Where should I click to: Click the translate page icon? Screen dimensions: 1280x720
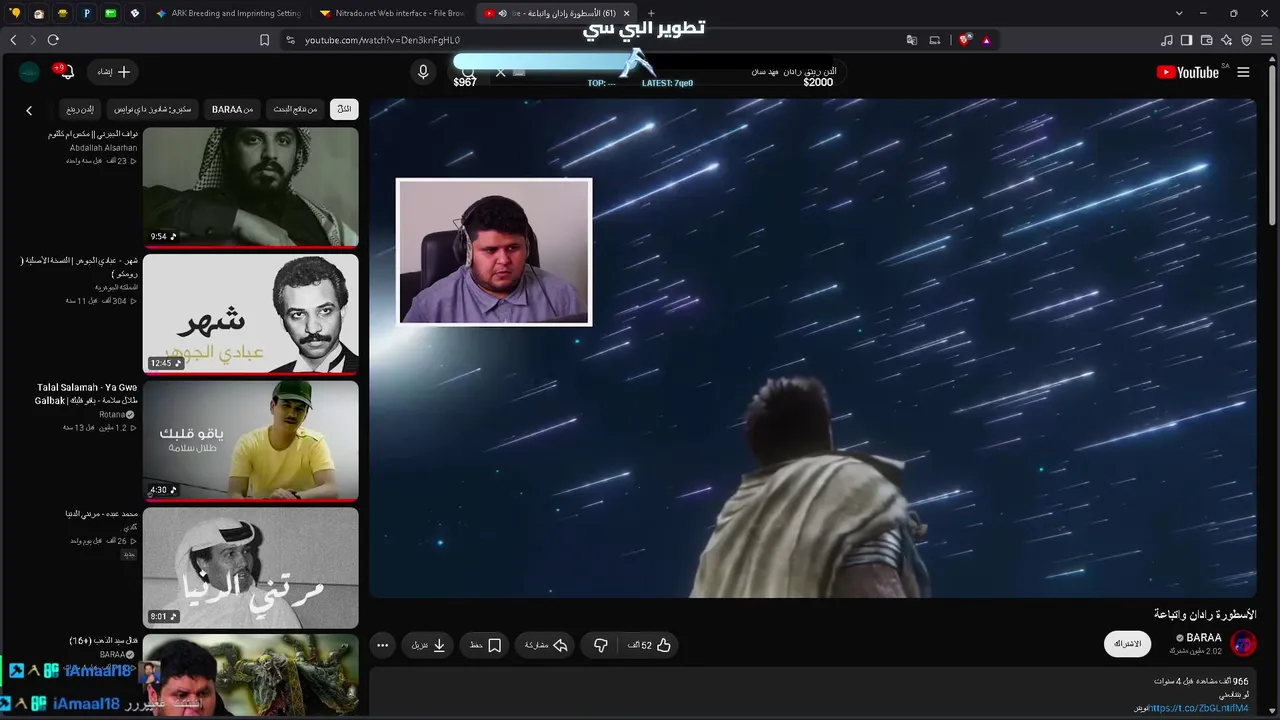pos(912,40)
